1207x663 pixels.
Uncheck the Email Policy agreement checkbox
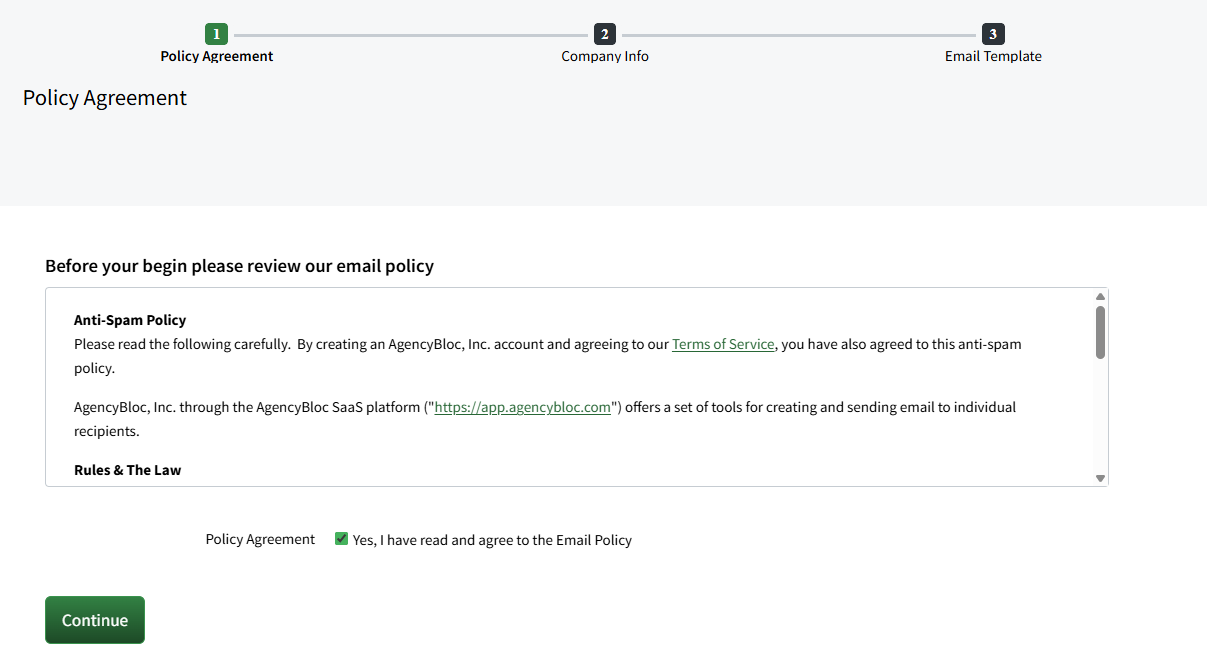pyautogui.click(x=341, y=538)
